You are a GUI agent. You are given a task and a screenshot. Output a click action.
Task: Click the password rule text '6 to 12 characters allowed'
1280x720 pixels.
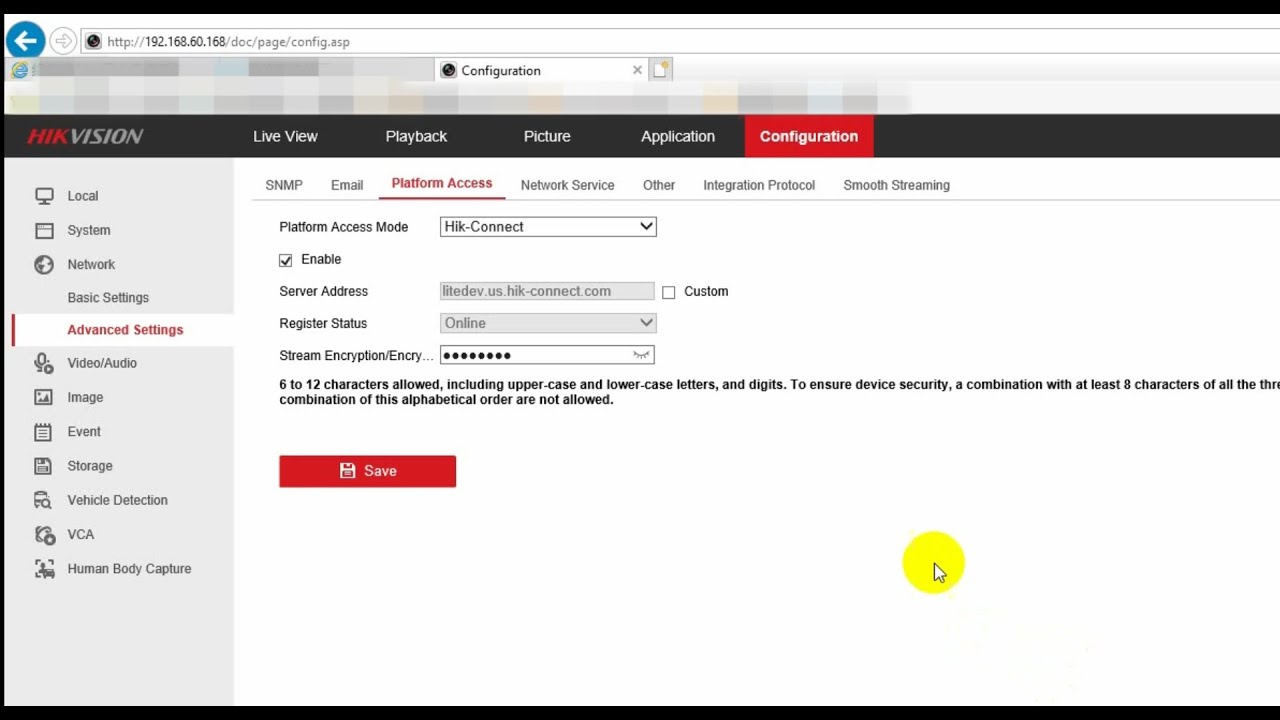coord(360,384)
